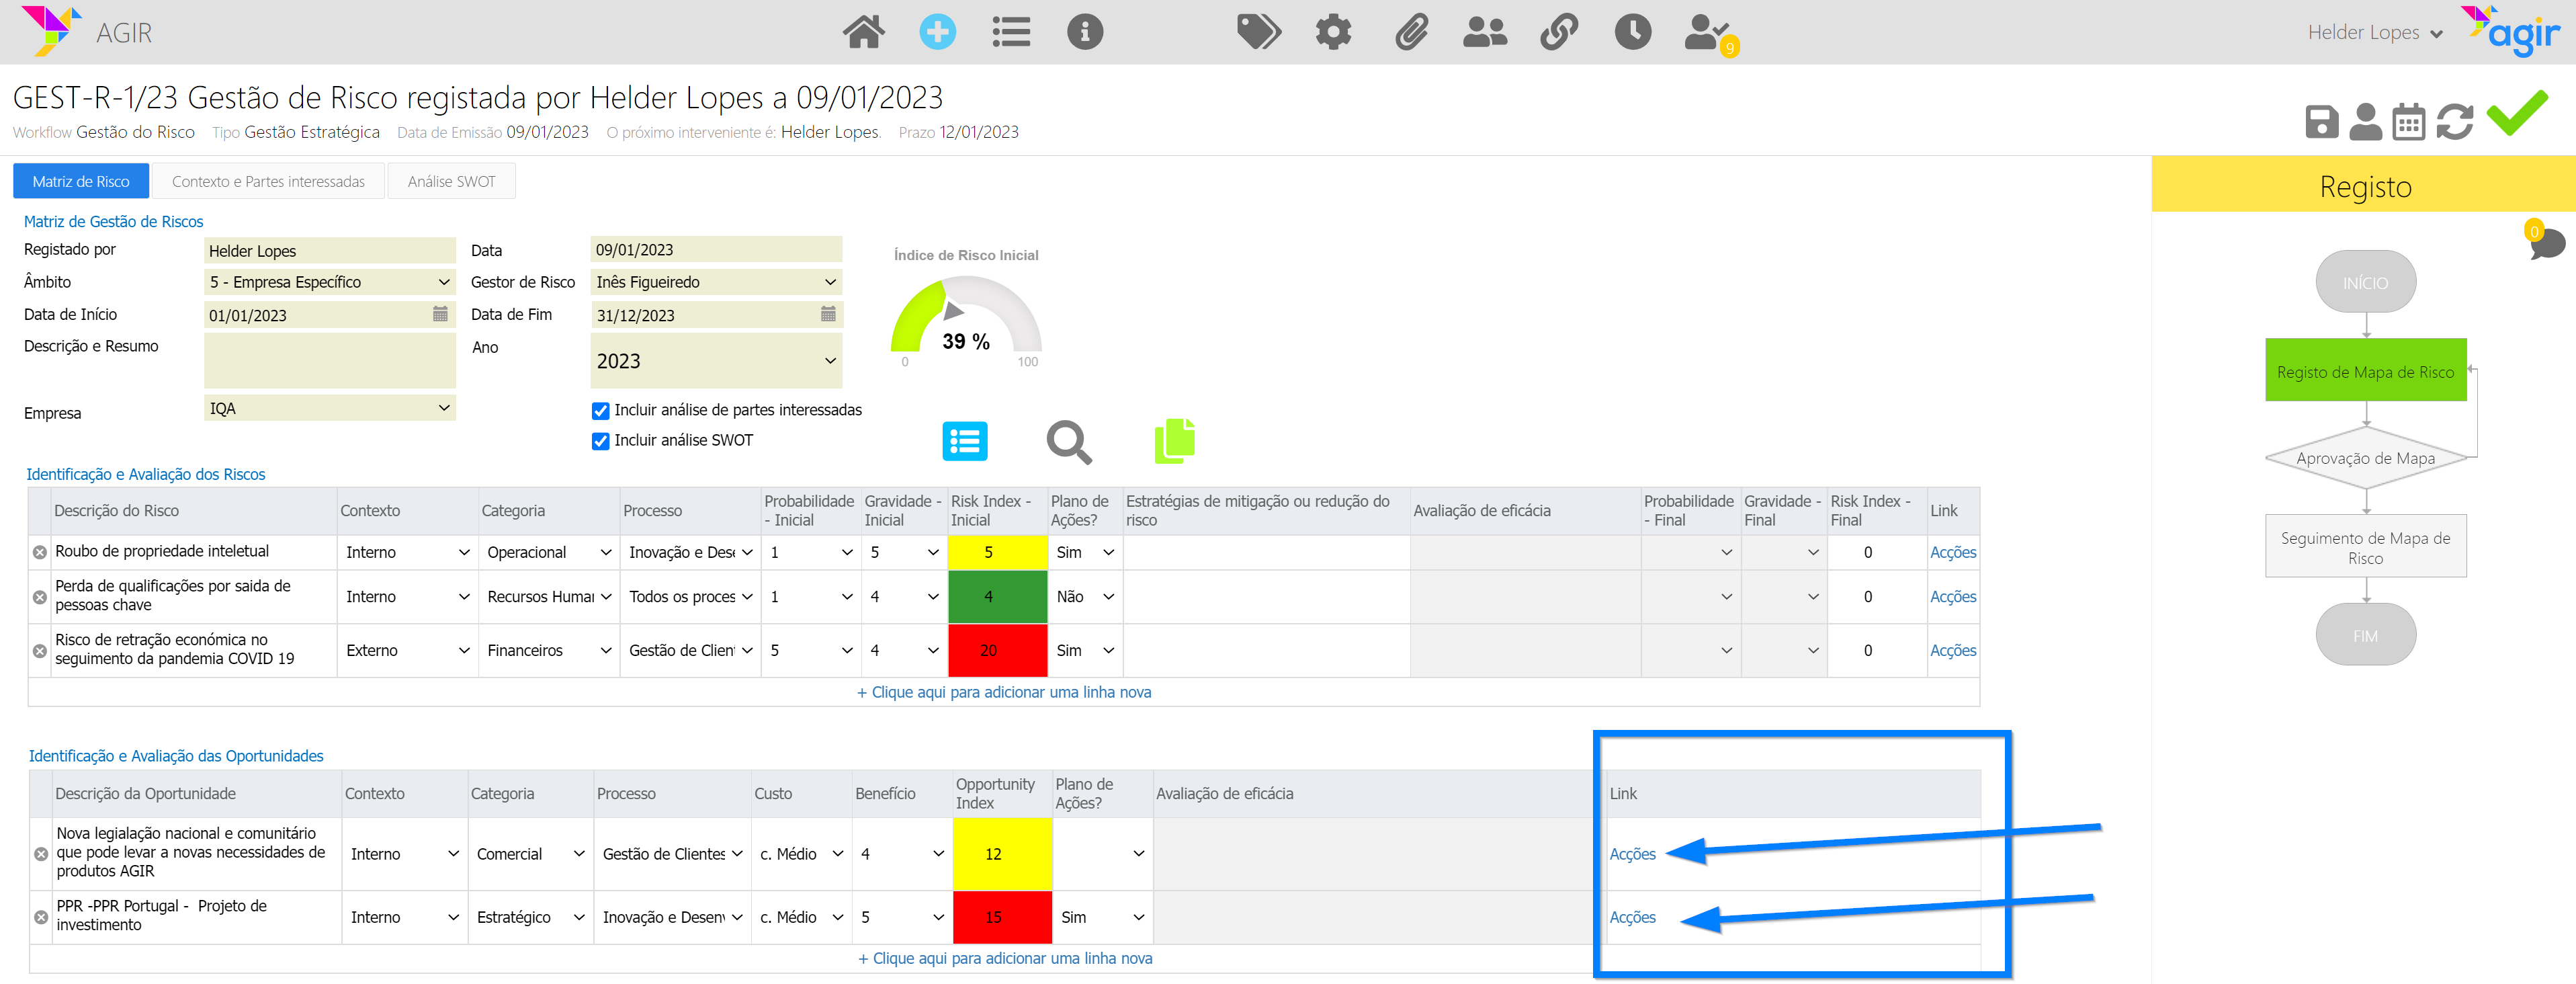Image resolution: width=2576 pixels, height=984 pixels.
Task: Remove the Roubo de propriedade inteletual row
Action: (40, 552)
